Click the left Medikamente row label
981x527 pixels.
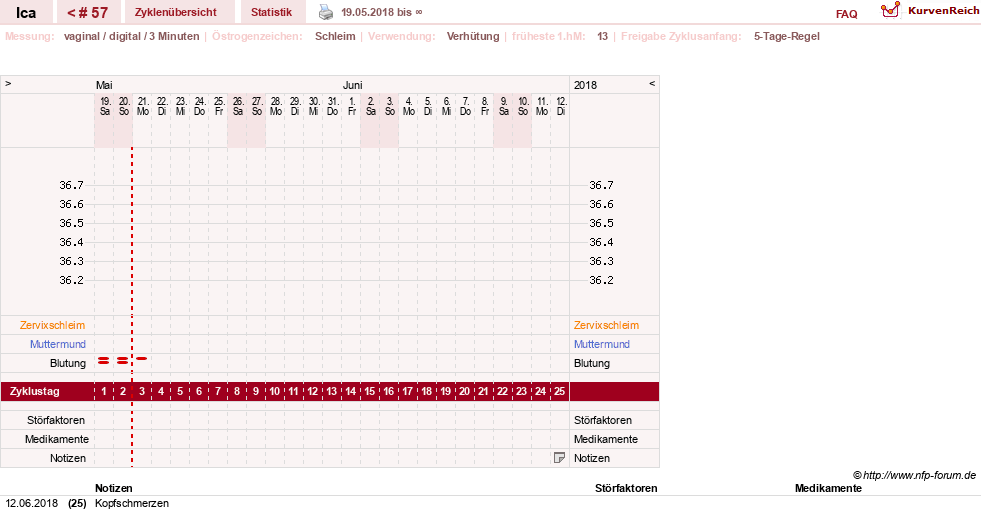pos(57,439)
